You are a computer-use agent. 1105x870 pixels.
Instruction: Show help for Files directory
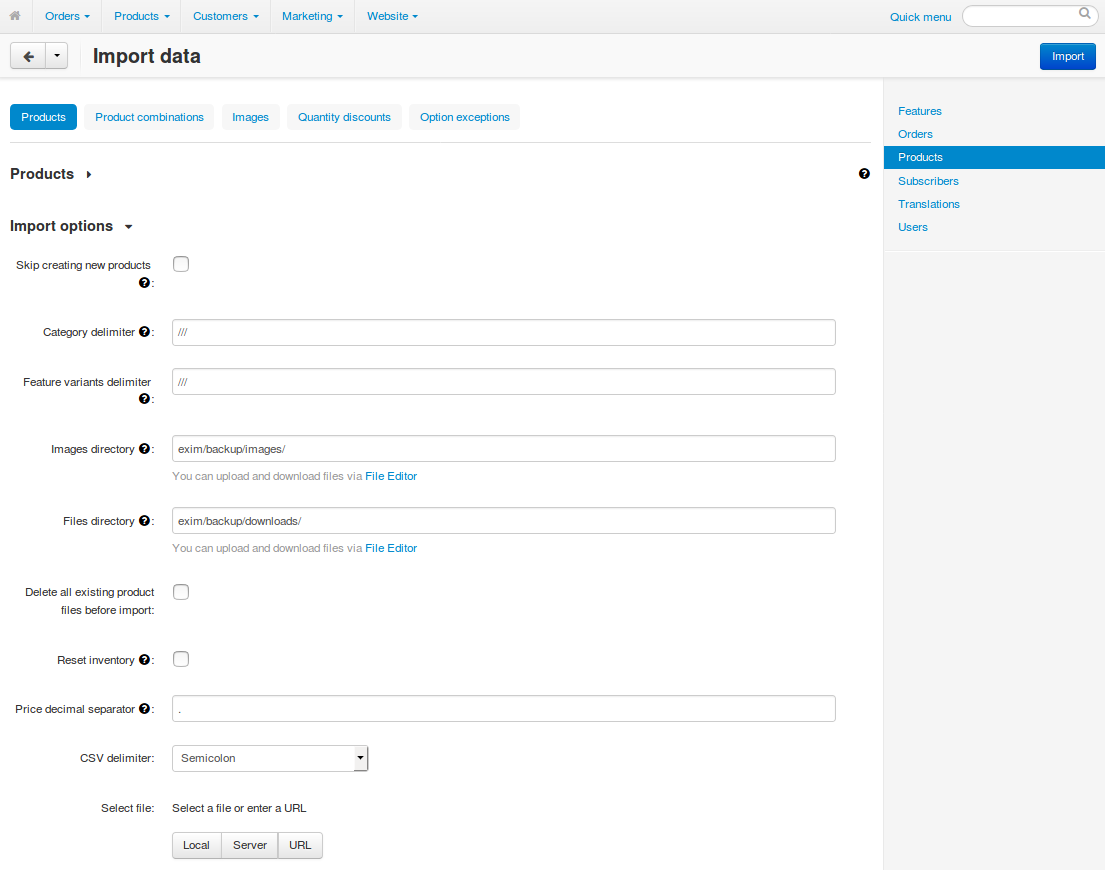click(144, 521)
